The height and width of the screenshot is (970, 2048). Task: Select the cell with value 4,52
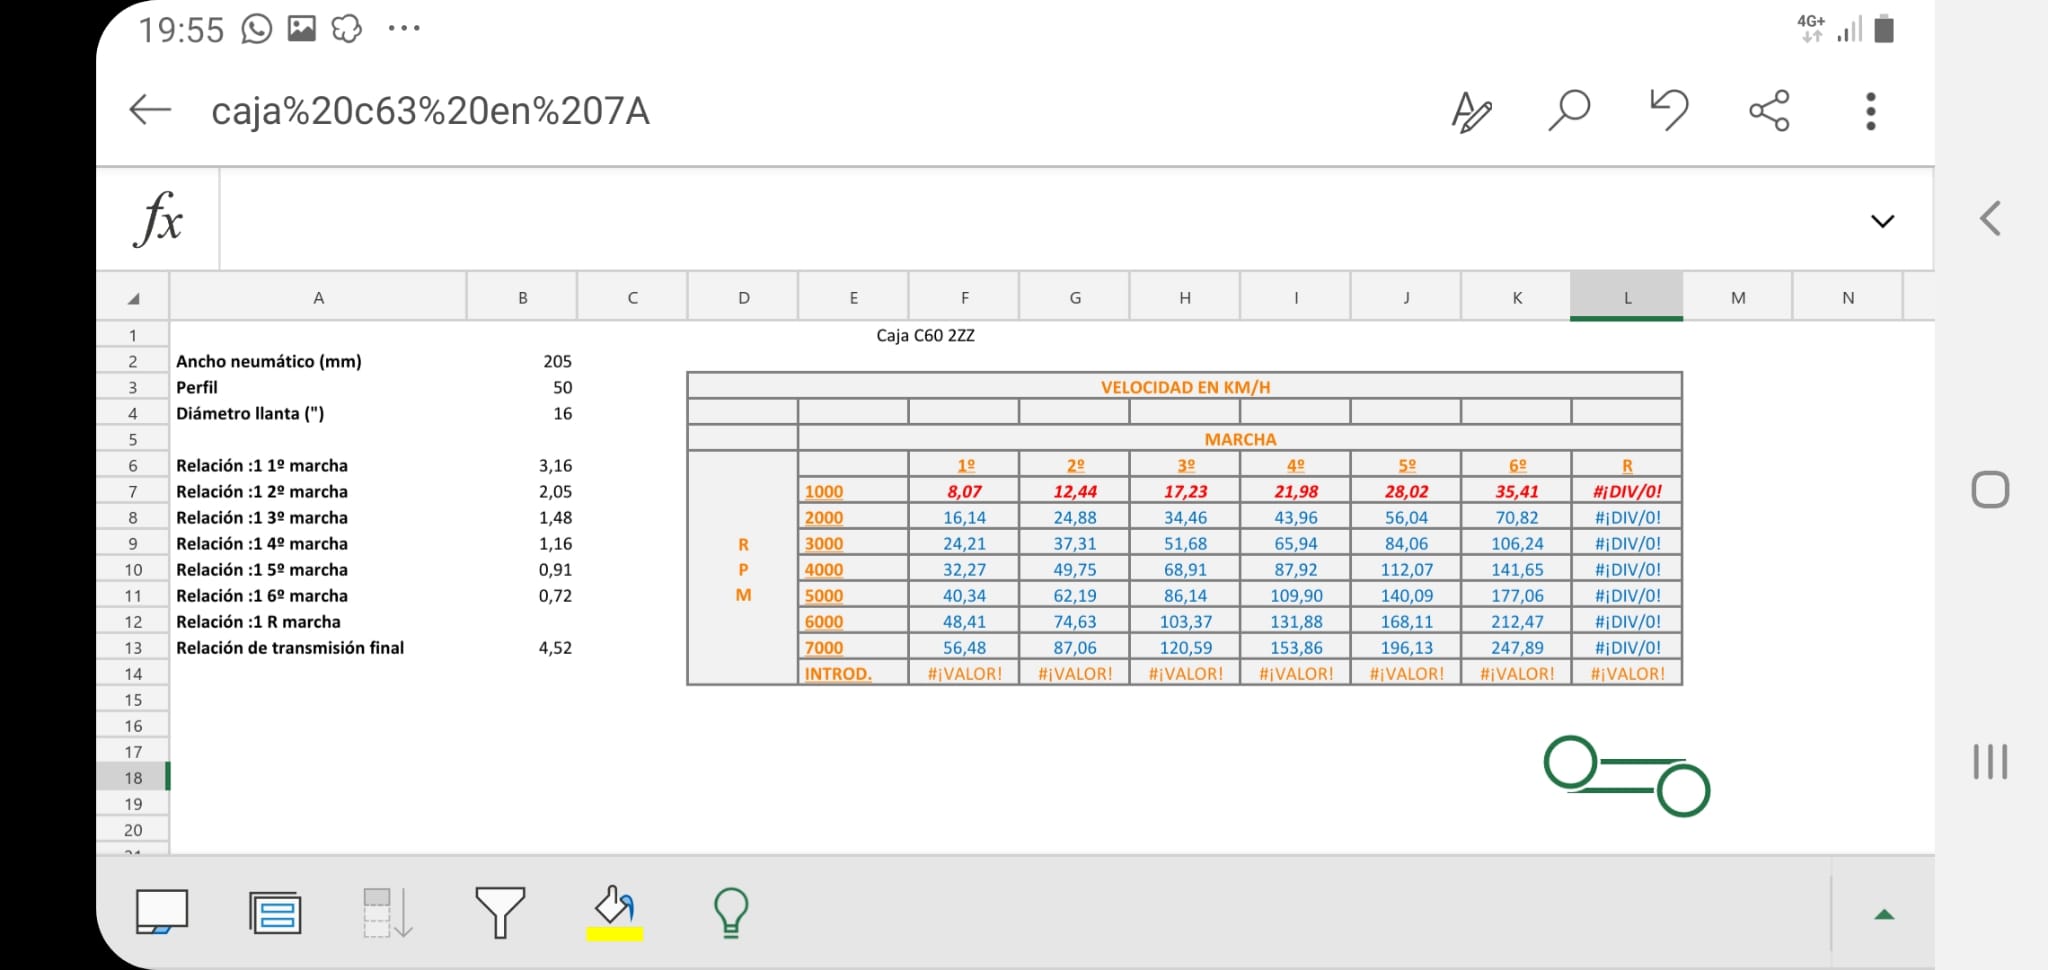522,647
